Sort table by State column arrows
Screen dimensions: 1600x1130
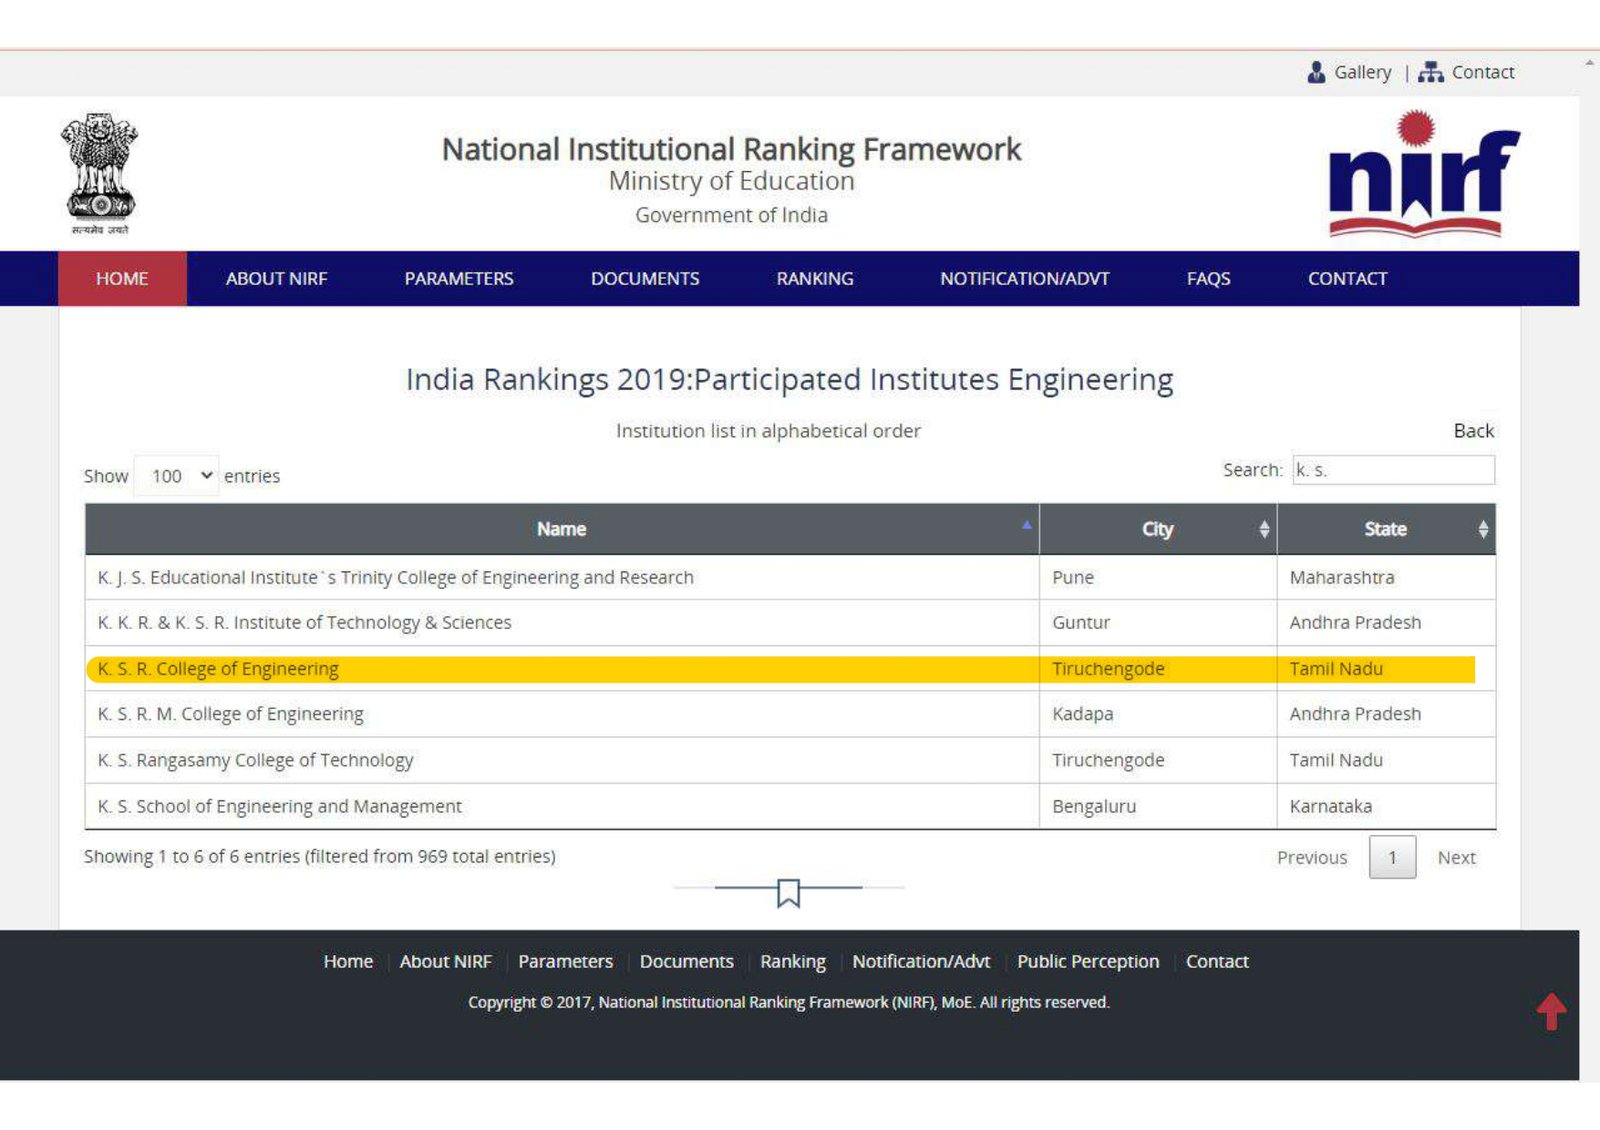[1483, 529]
